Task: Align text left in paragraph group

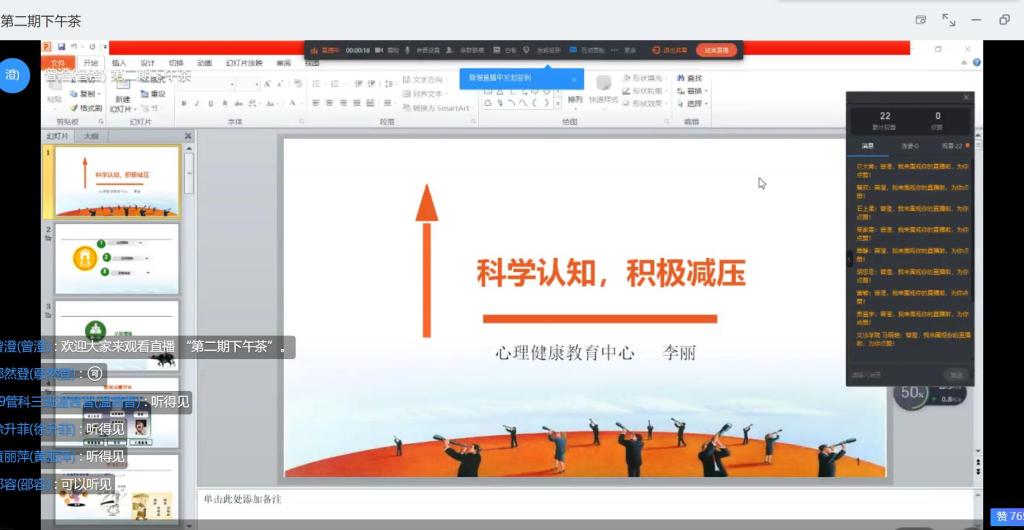Action: click(315, 103)
